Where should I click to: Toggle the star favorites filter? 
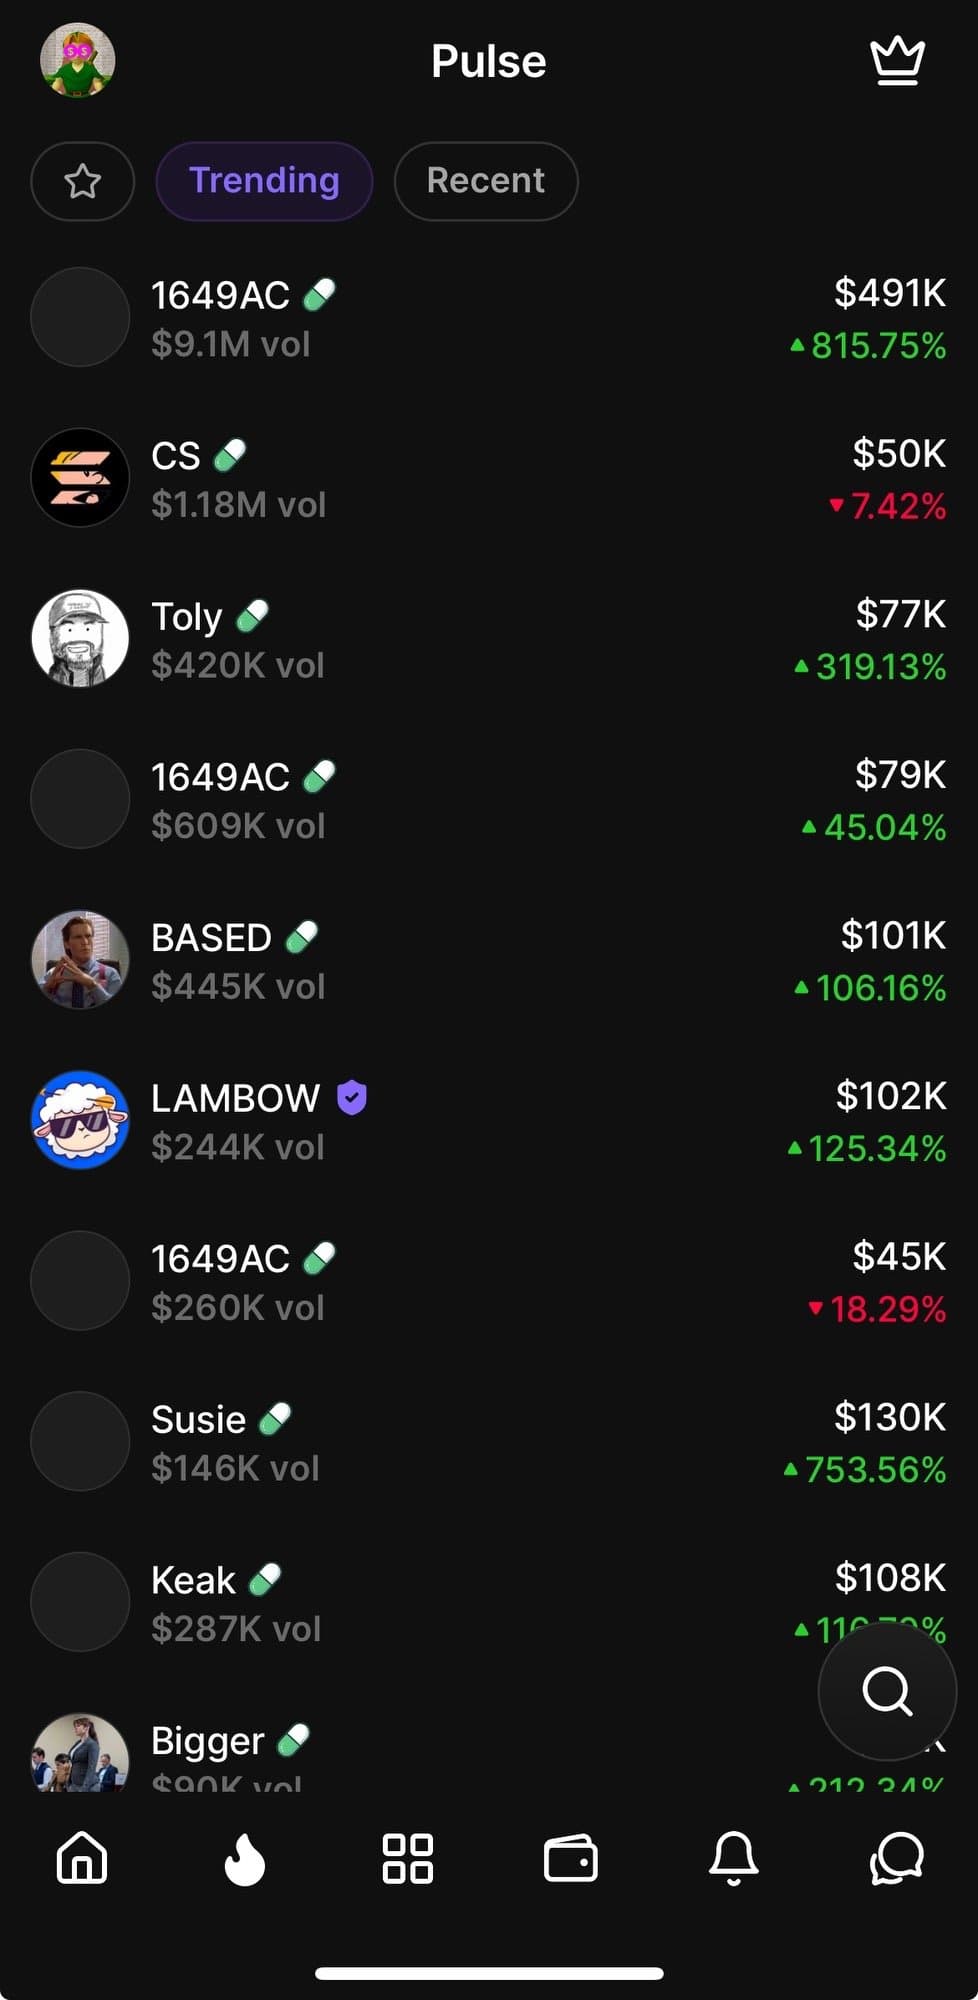coord(83,181)
